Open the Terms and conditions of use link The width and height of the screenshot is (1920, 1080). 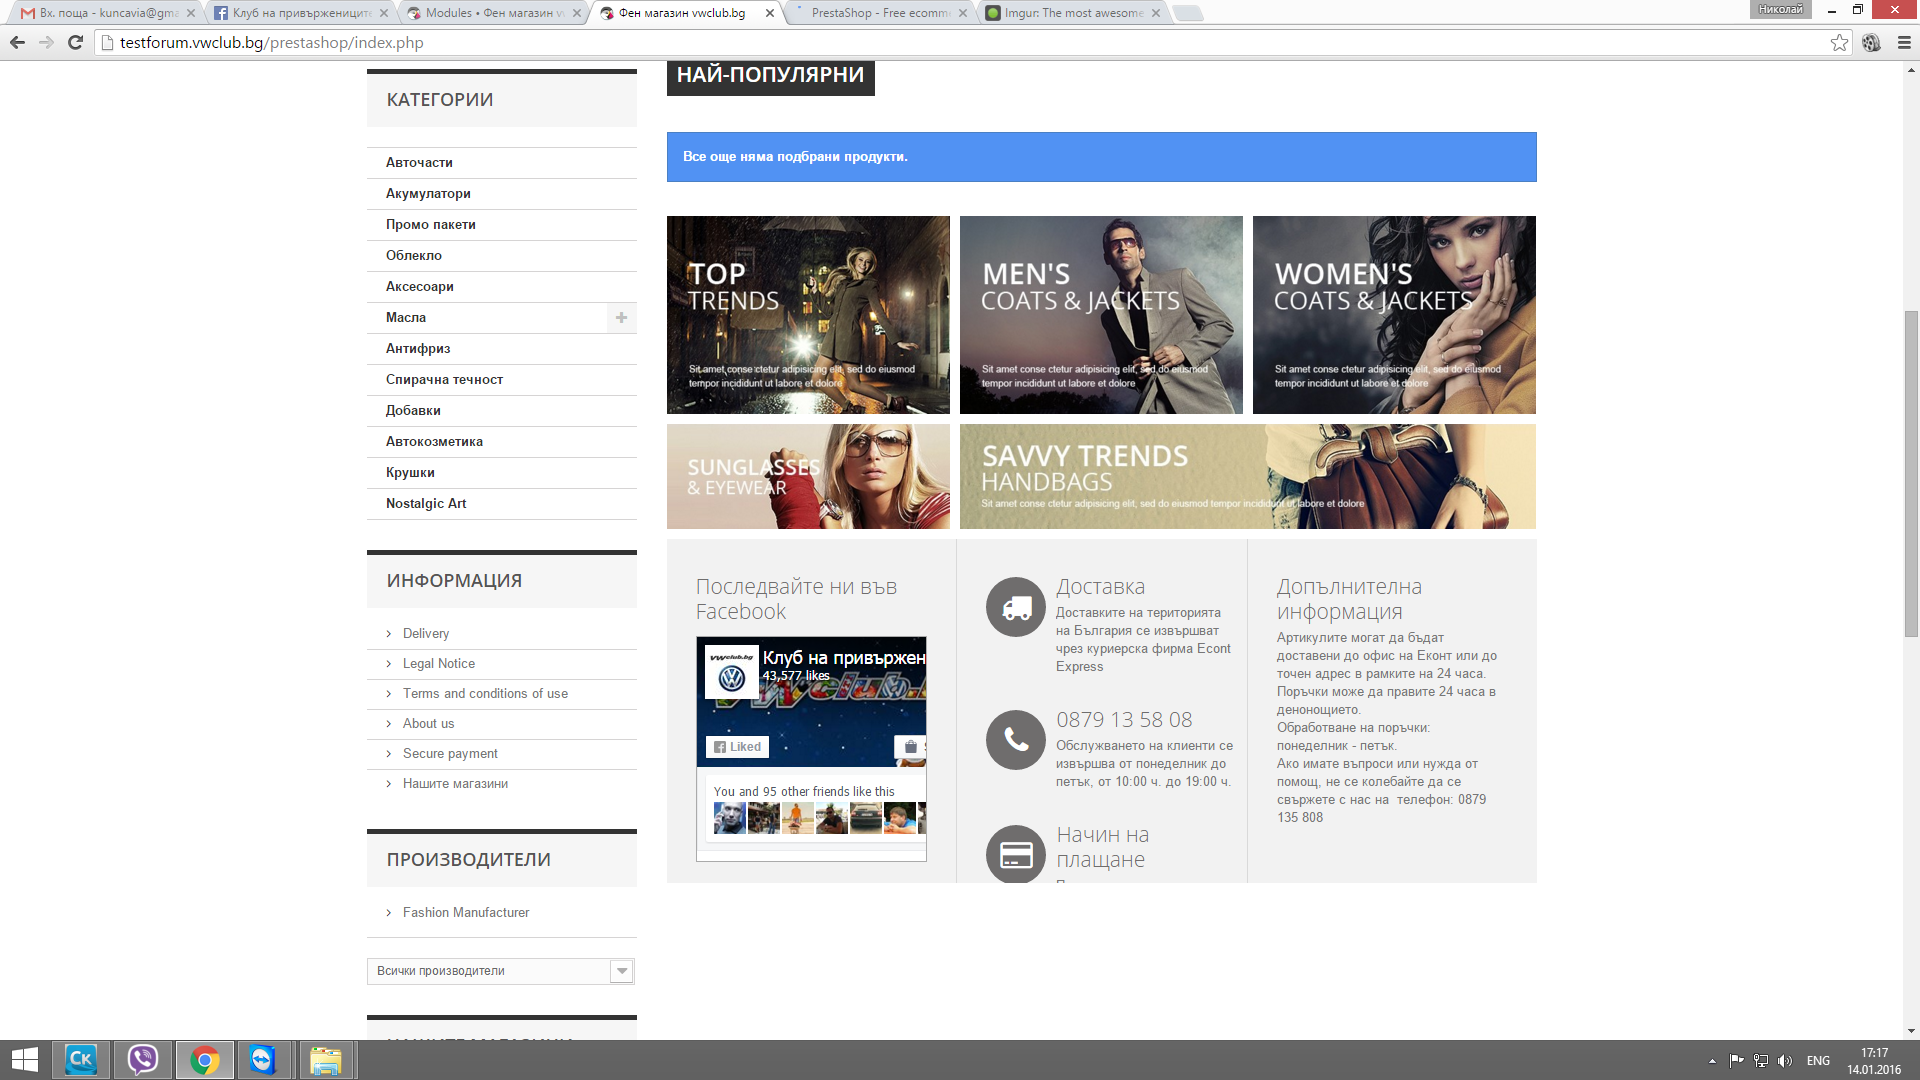(x=485, y=694)
